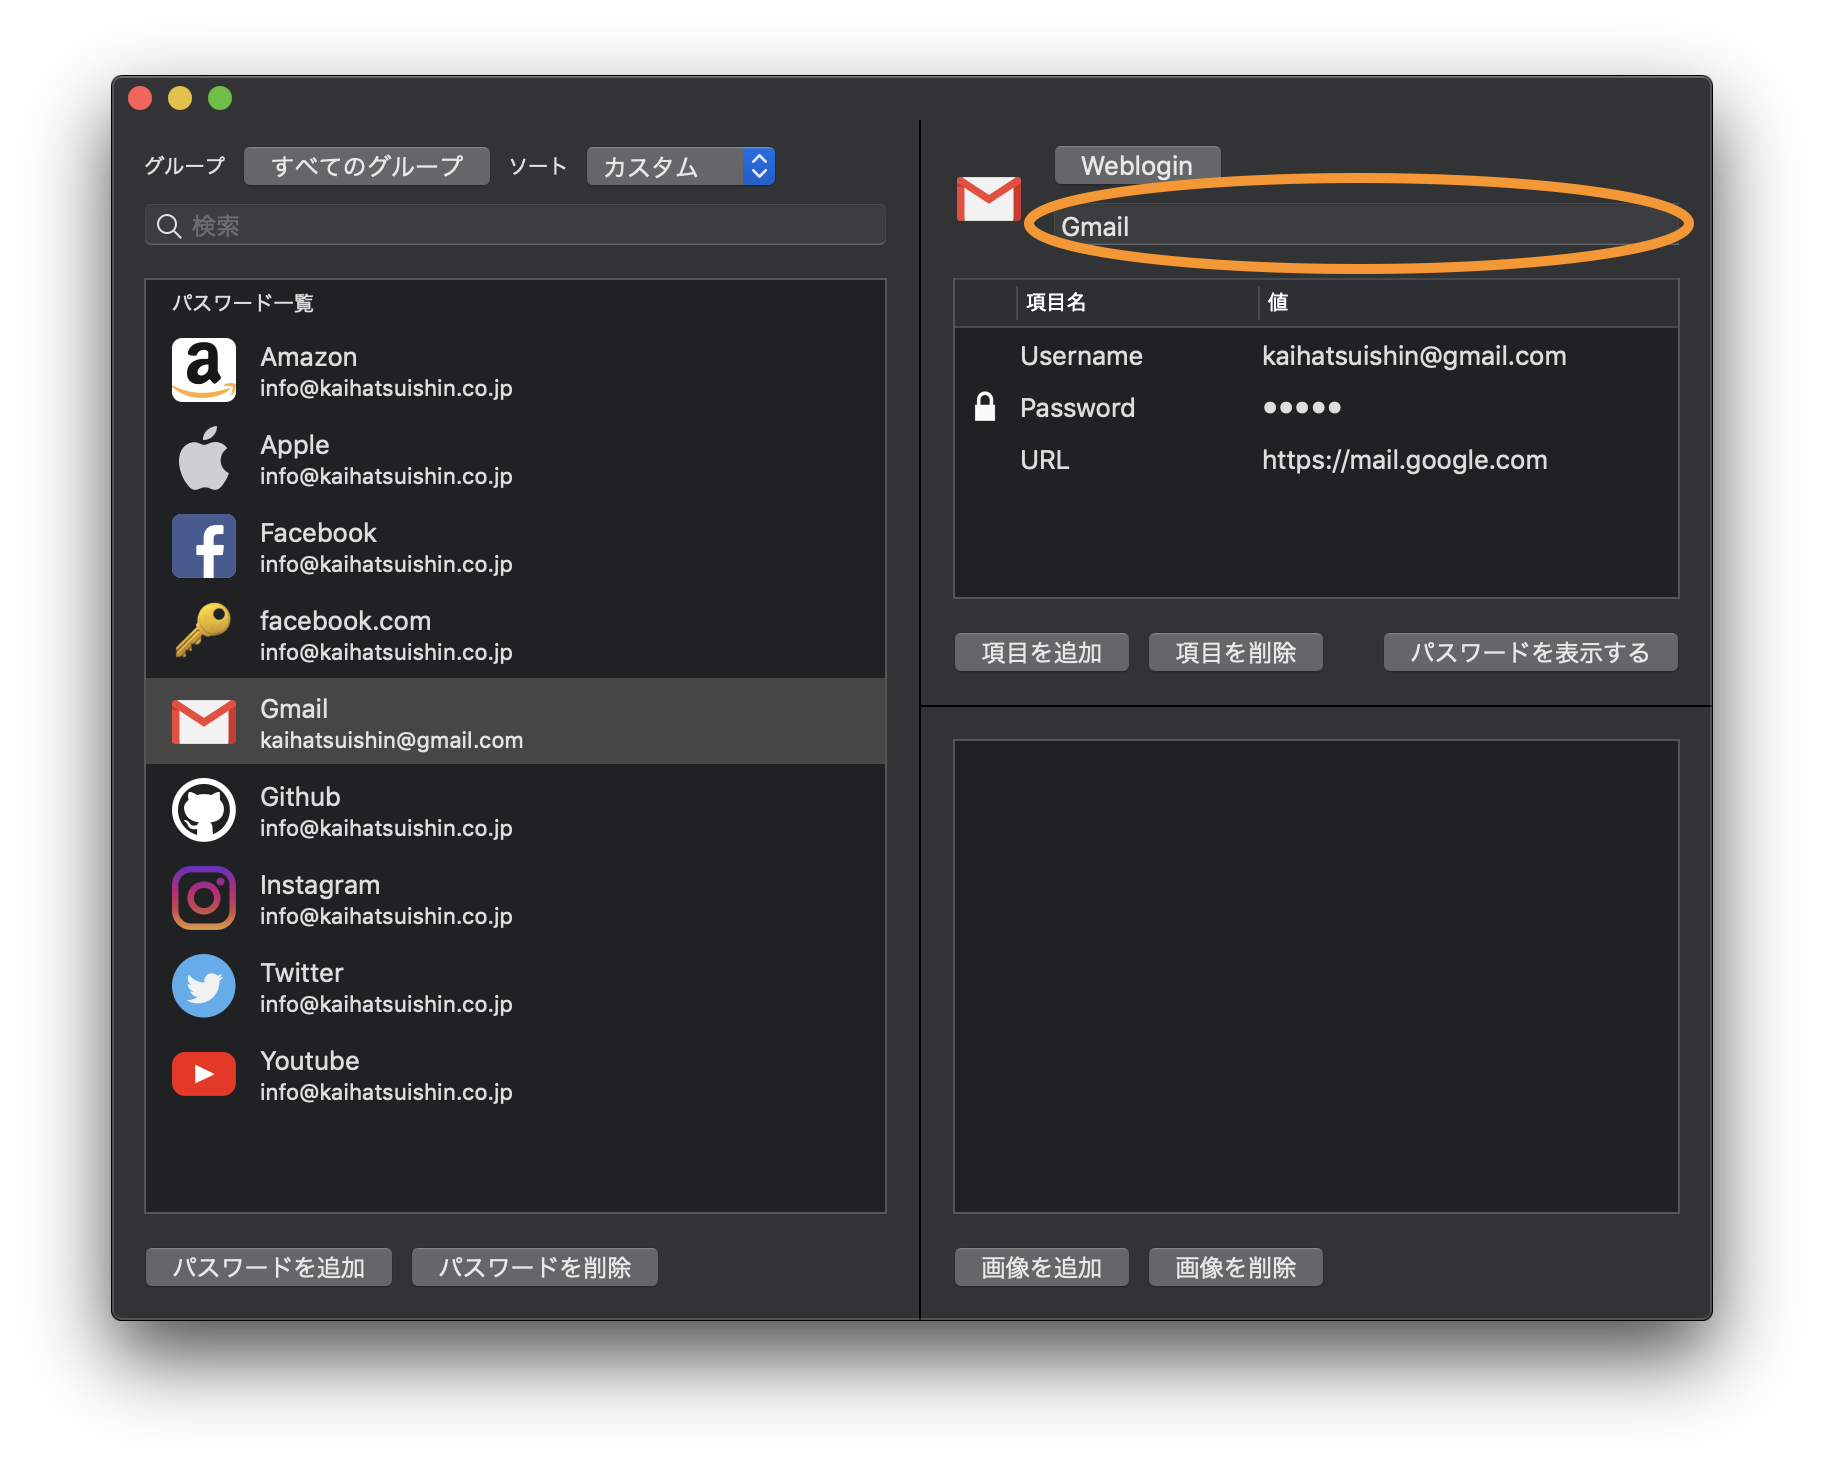This screenshot has width=1824, height=1468.
Task: Click パスワードを削除 button
Action: (x=535, y=1267)
